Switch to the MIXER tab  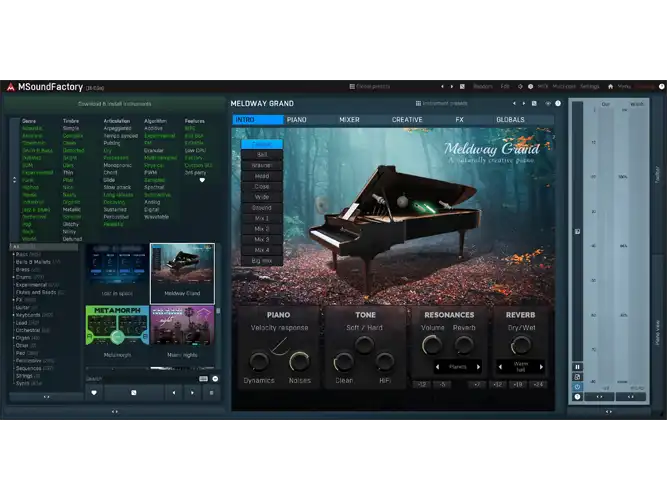click(349, 120)
